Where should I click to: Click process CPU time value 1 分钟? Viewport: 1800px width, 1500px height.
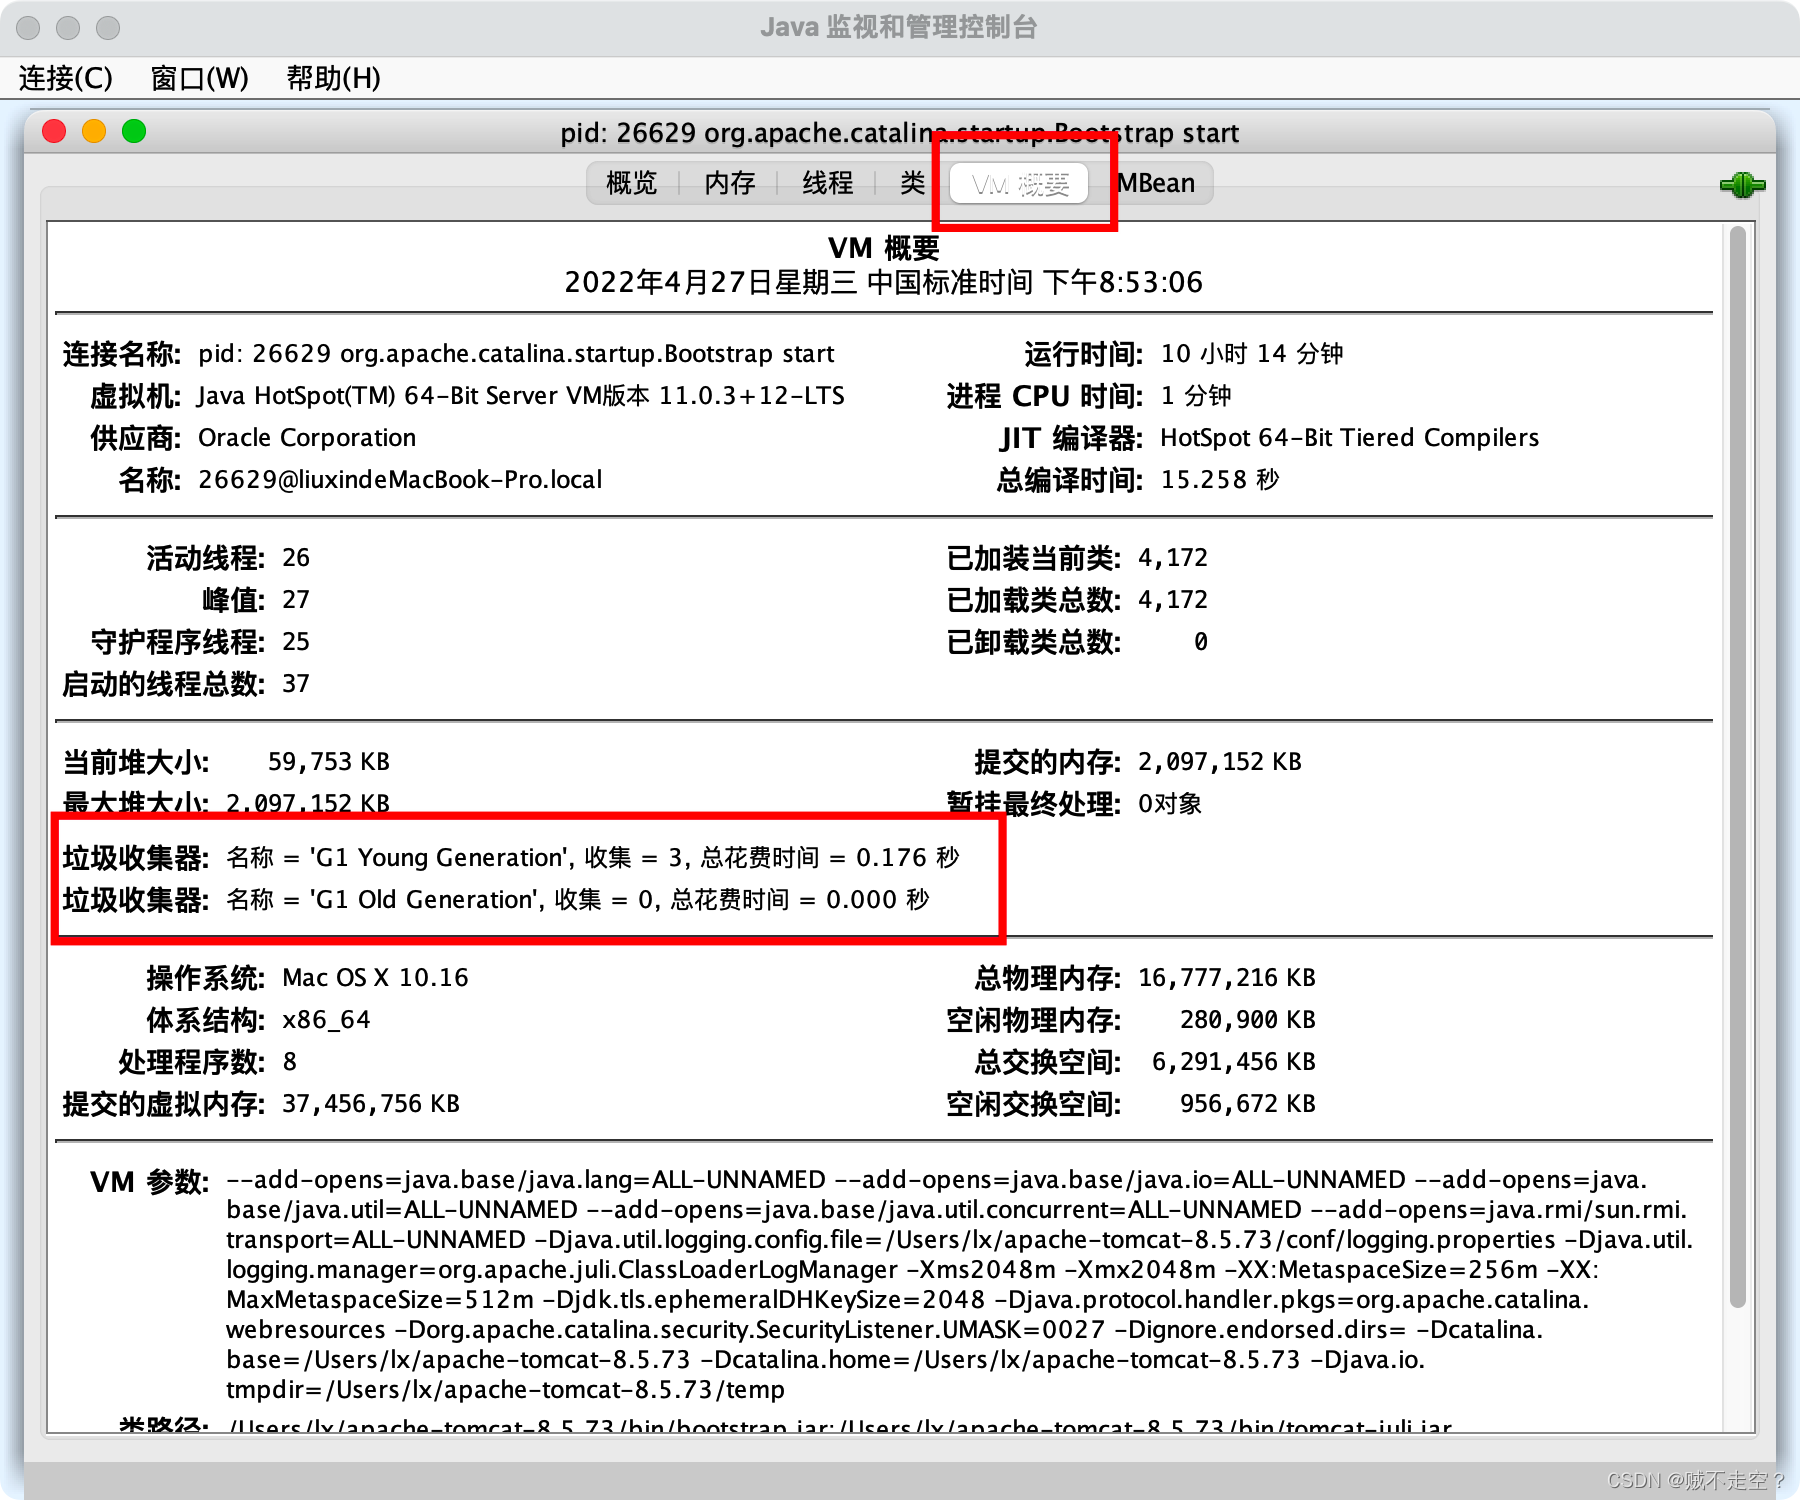pos(1196,396)
